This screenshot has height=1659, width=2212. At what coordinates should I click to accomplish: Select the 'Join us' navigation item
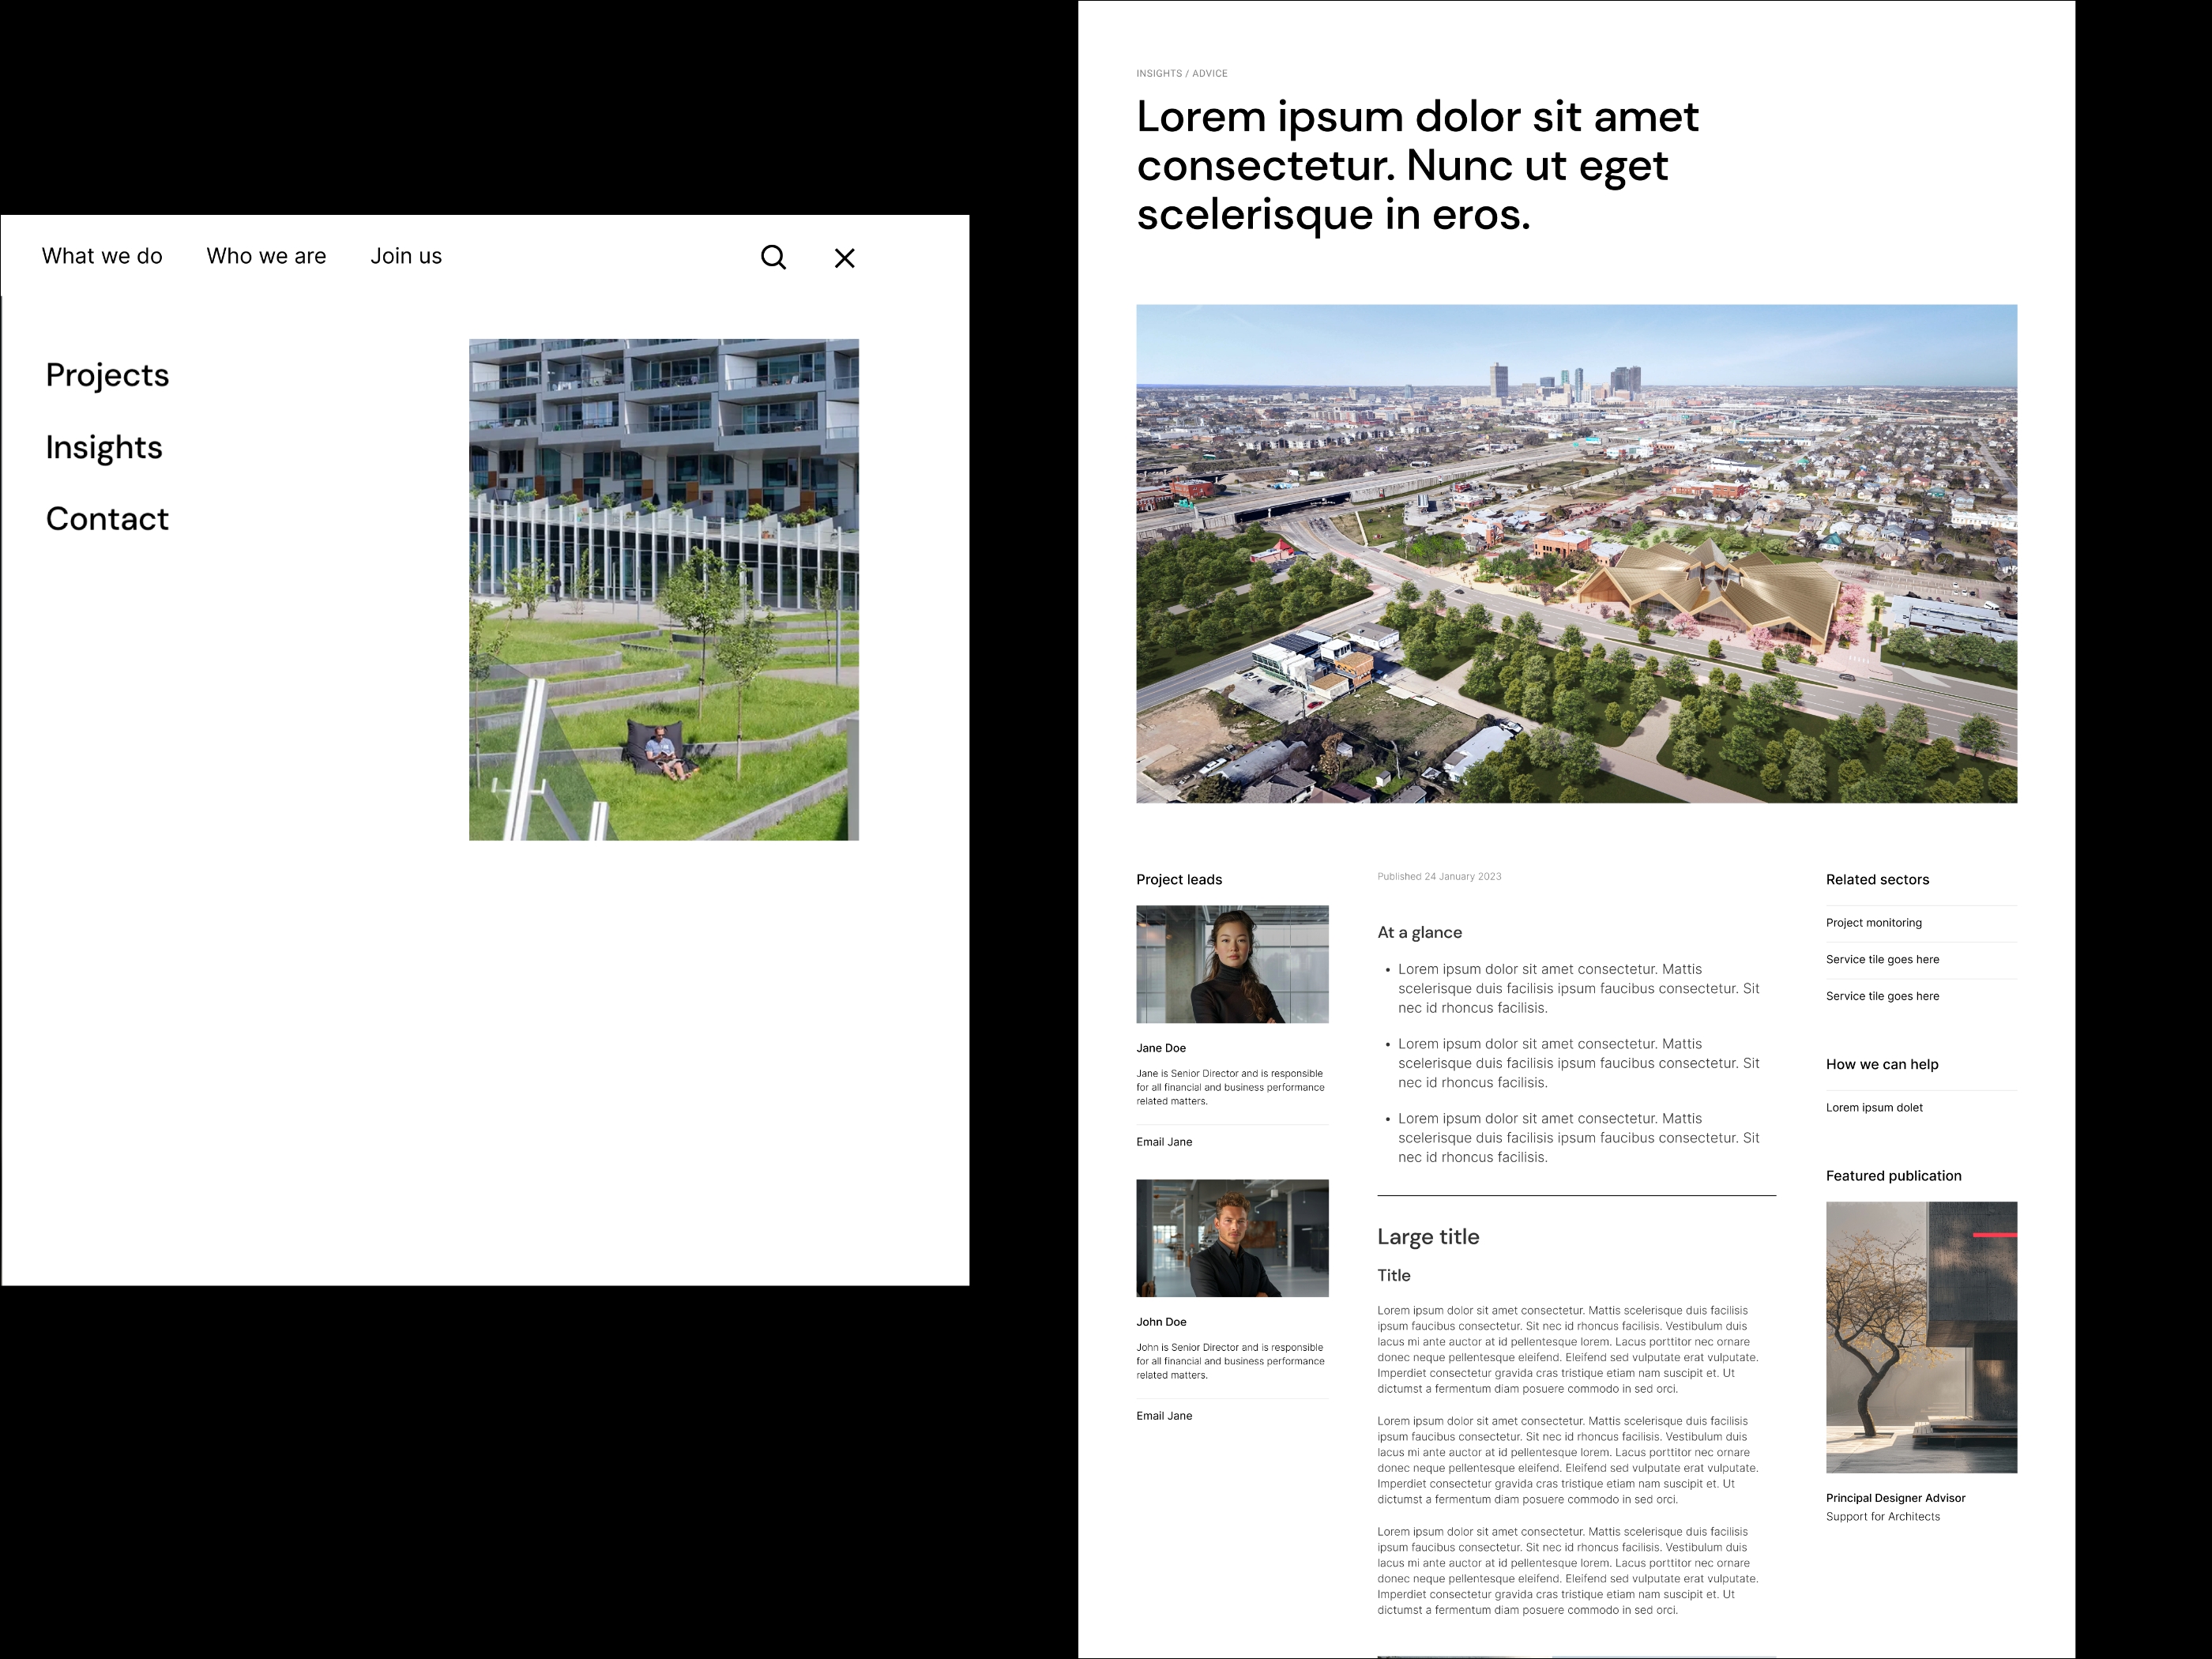[x=405, y=256]
